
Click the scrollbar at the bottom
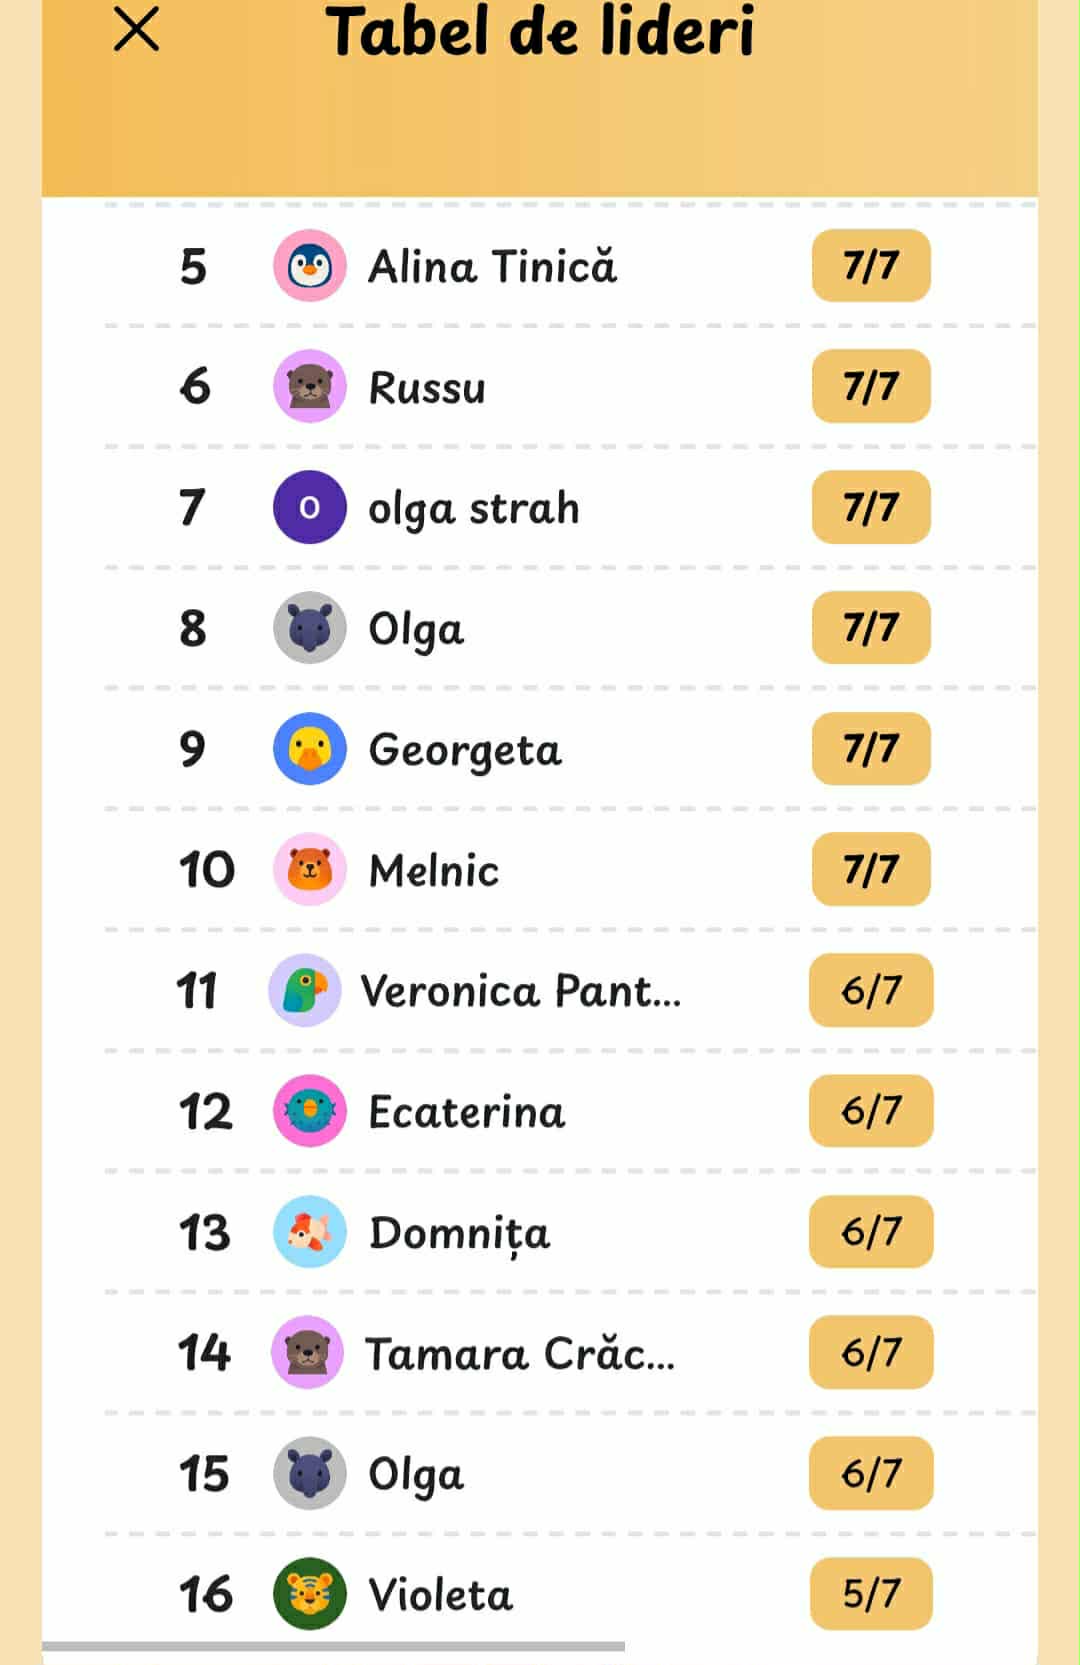[333, 1646]
